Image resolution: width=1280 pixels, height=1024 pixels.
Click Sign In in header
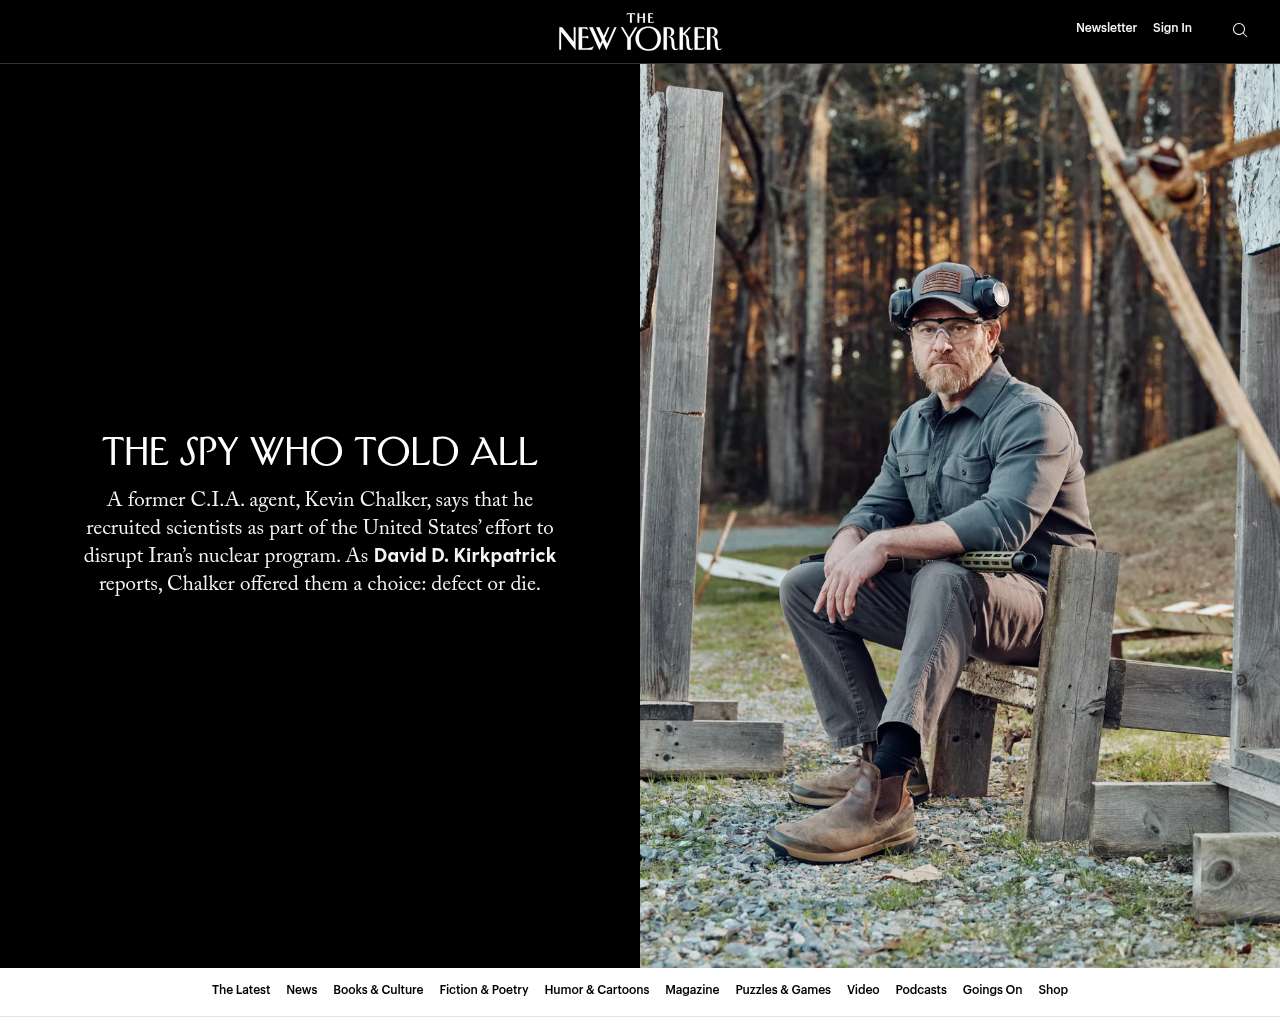pos(1172,28)
